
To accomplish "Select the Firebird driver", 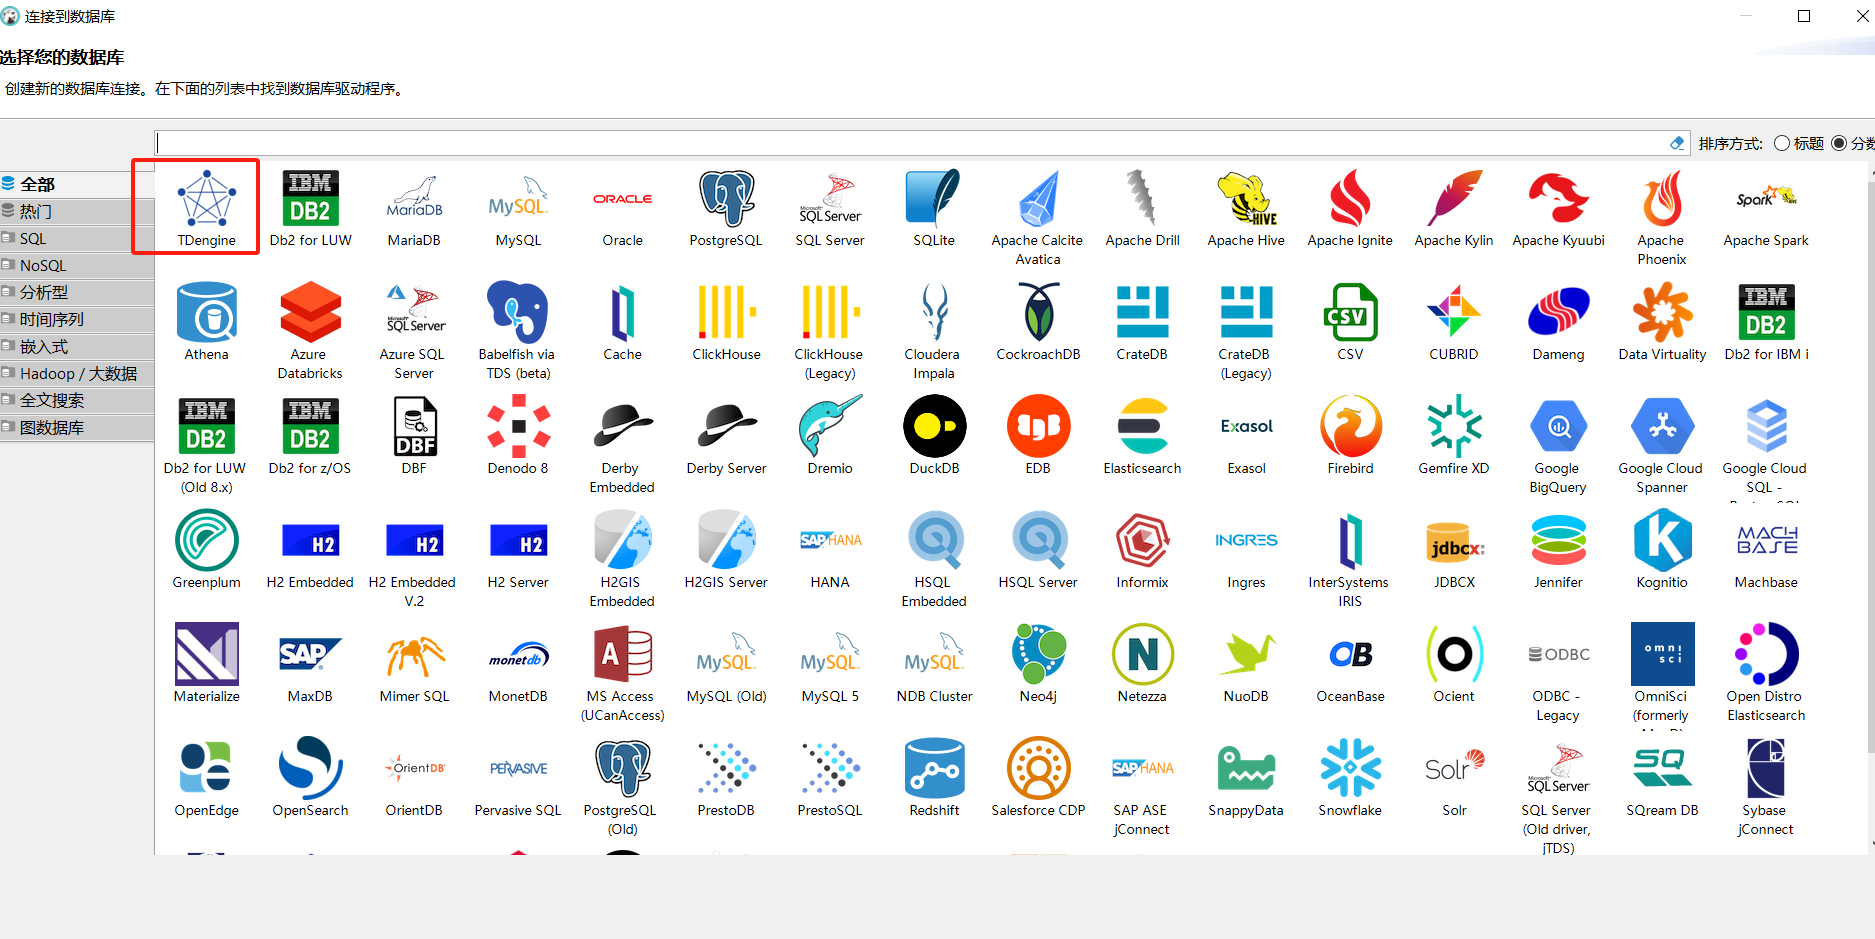I will 1350,436.
